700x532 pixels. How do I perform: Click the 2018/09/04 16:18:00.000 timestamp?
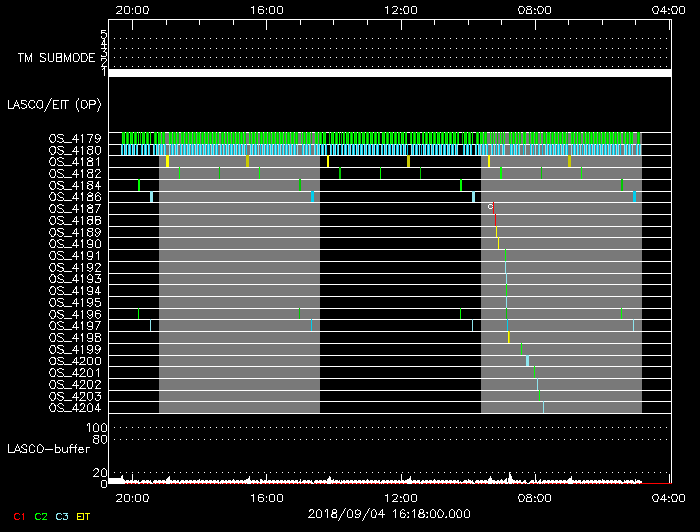pos(389,514)
